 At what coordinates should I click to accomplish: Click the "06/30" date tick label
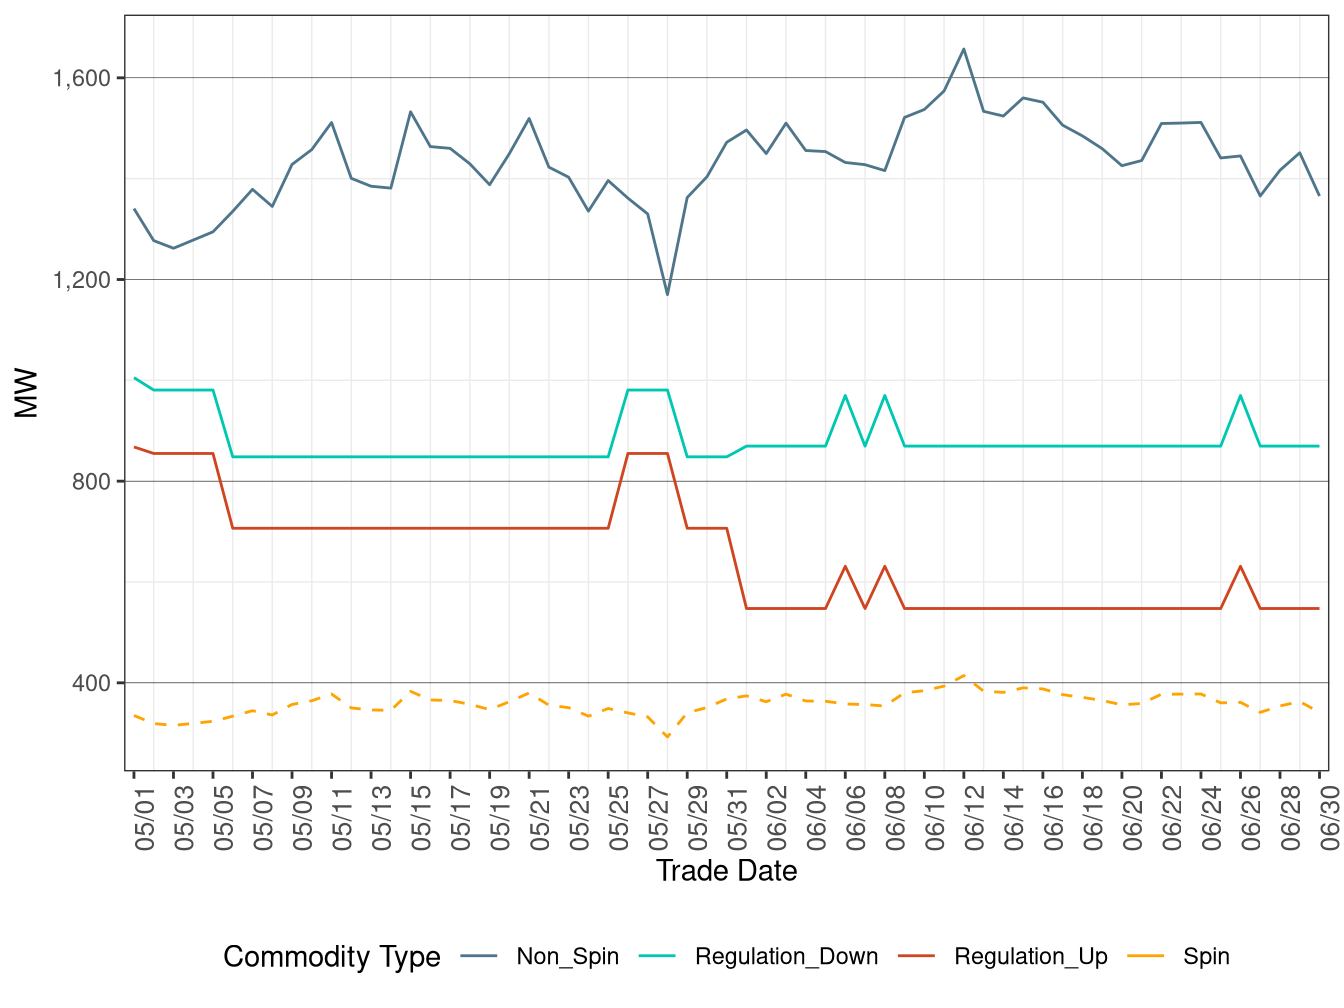[1331, 819]
